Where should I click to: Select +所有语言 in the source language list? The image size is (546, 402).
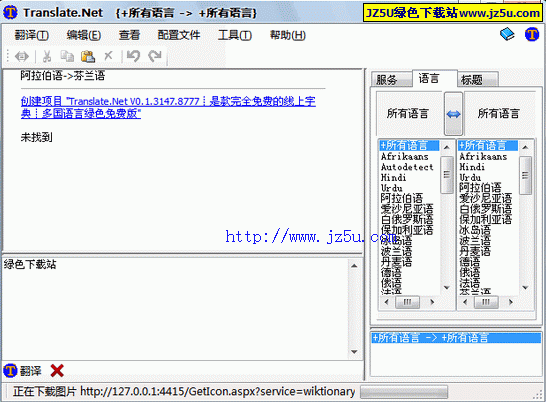pyautogui.click(x=409, y=145)
